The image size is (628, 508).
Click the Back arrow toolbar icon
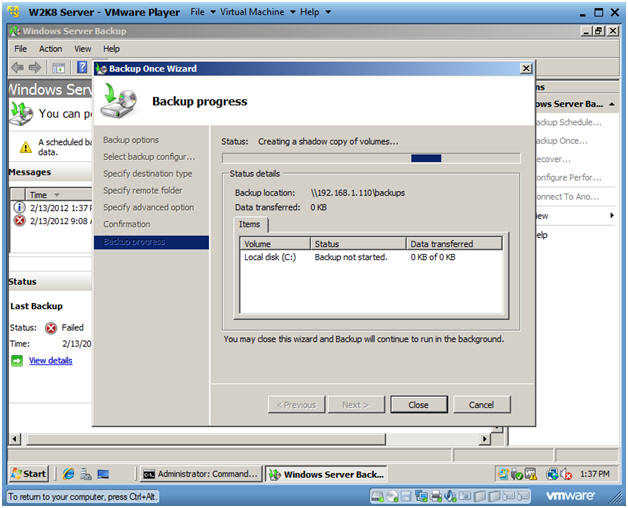pos(17,68)
